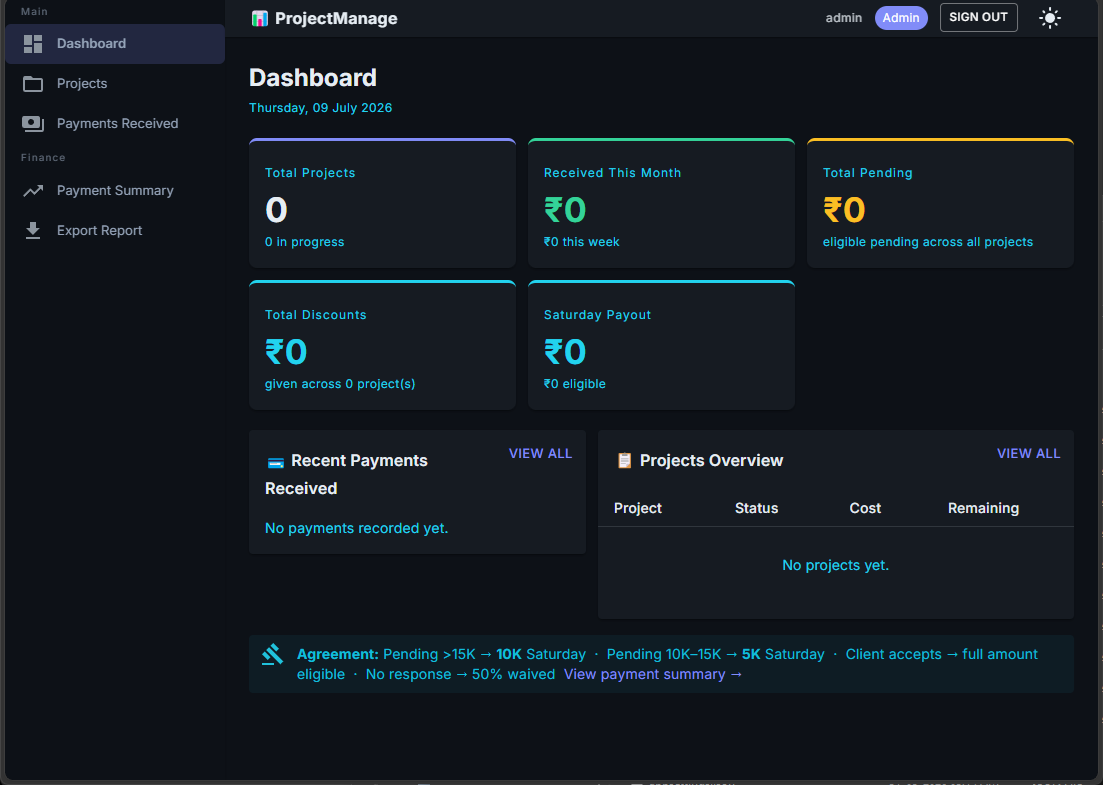The height and width of the screenshot is (785, 1103).
Task: Click 'given across 0 project(s)' text
Action: point(340,384)
